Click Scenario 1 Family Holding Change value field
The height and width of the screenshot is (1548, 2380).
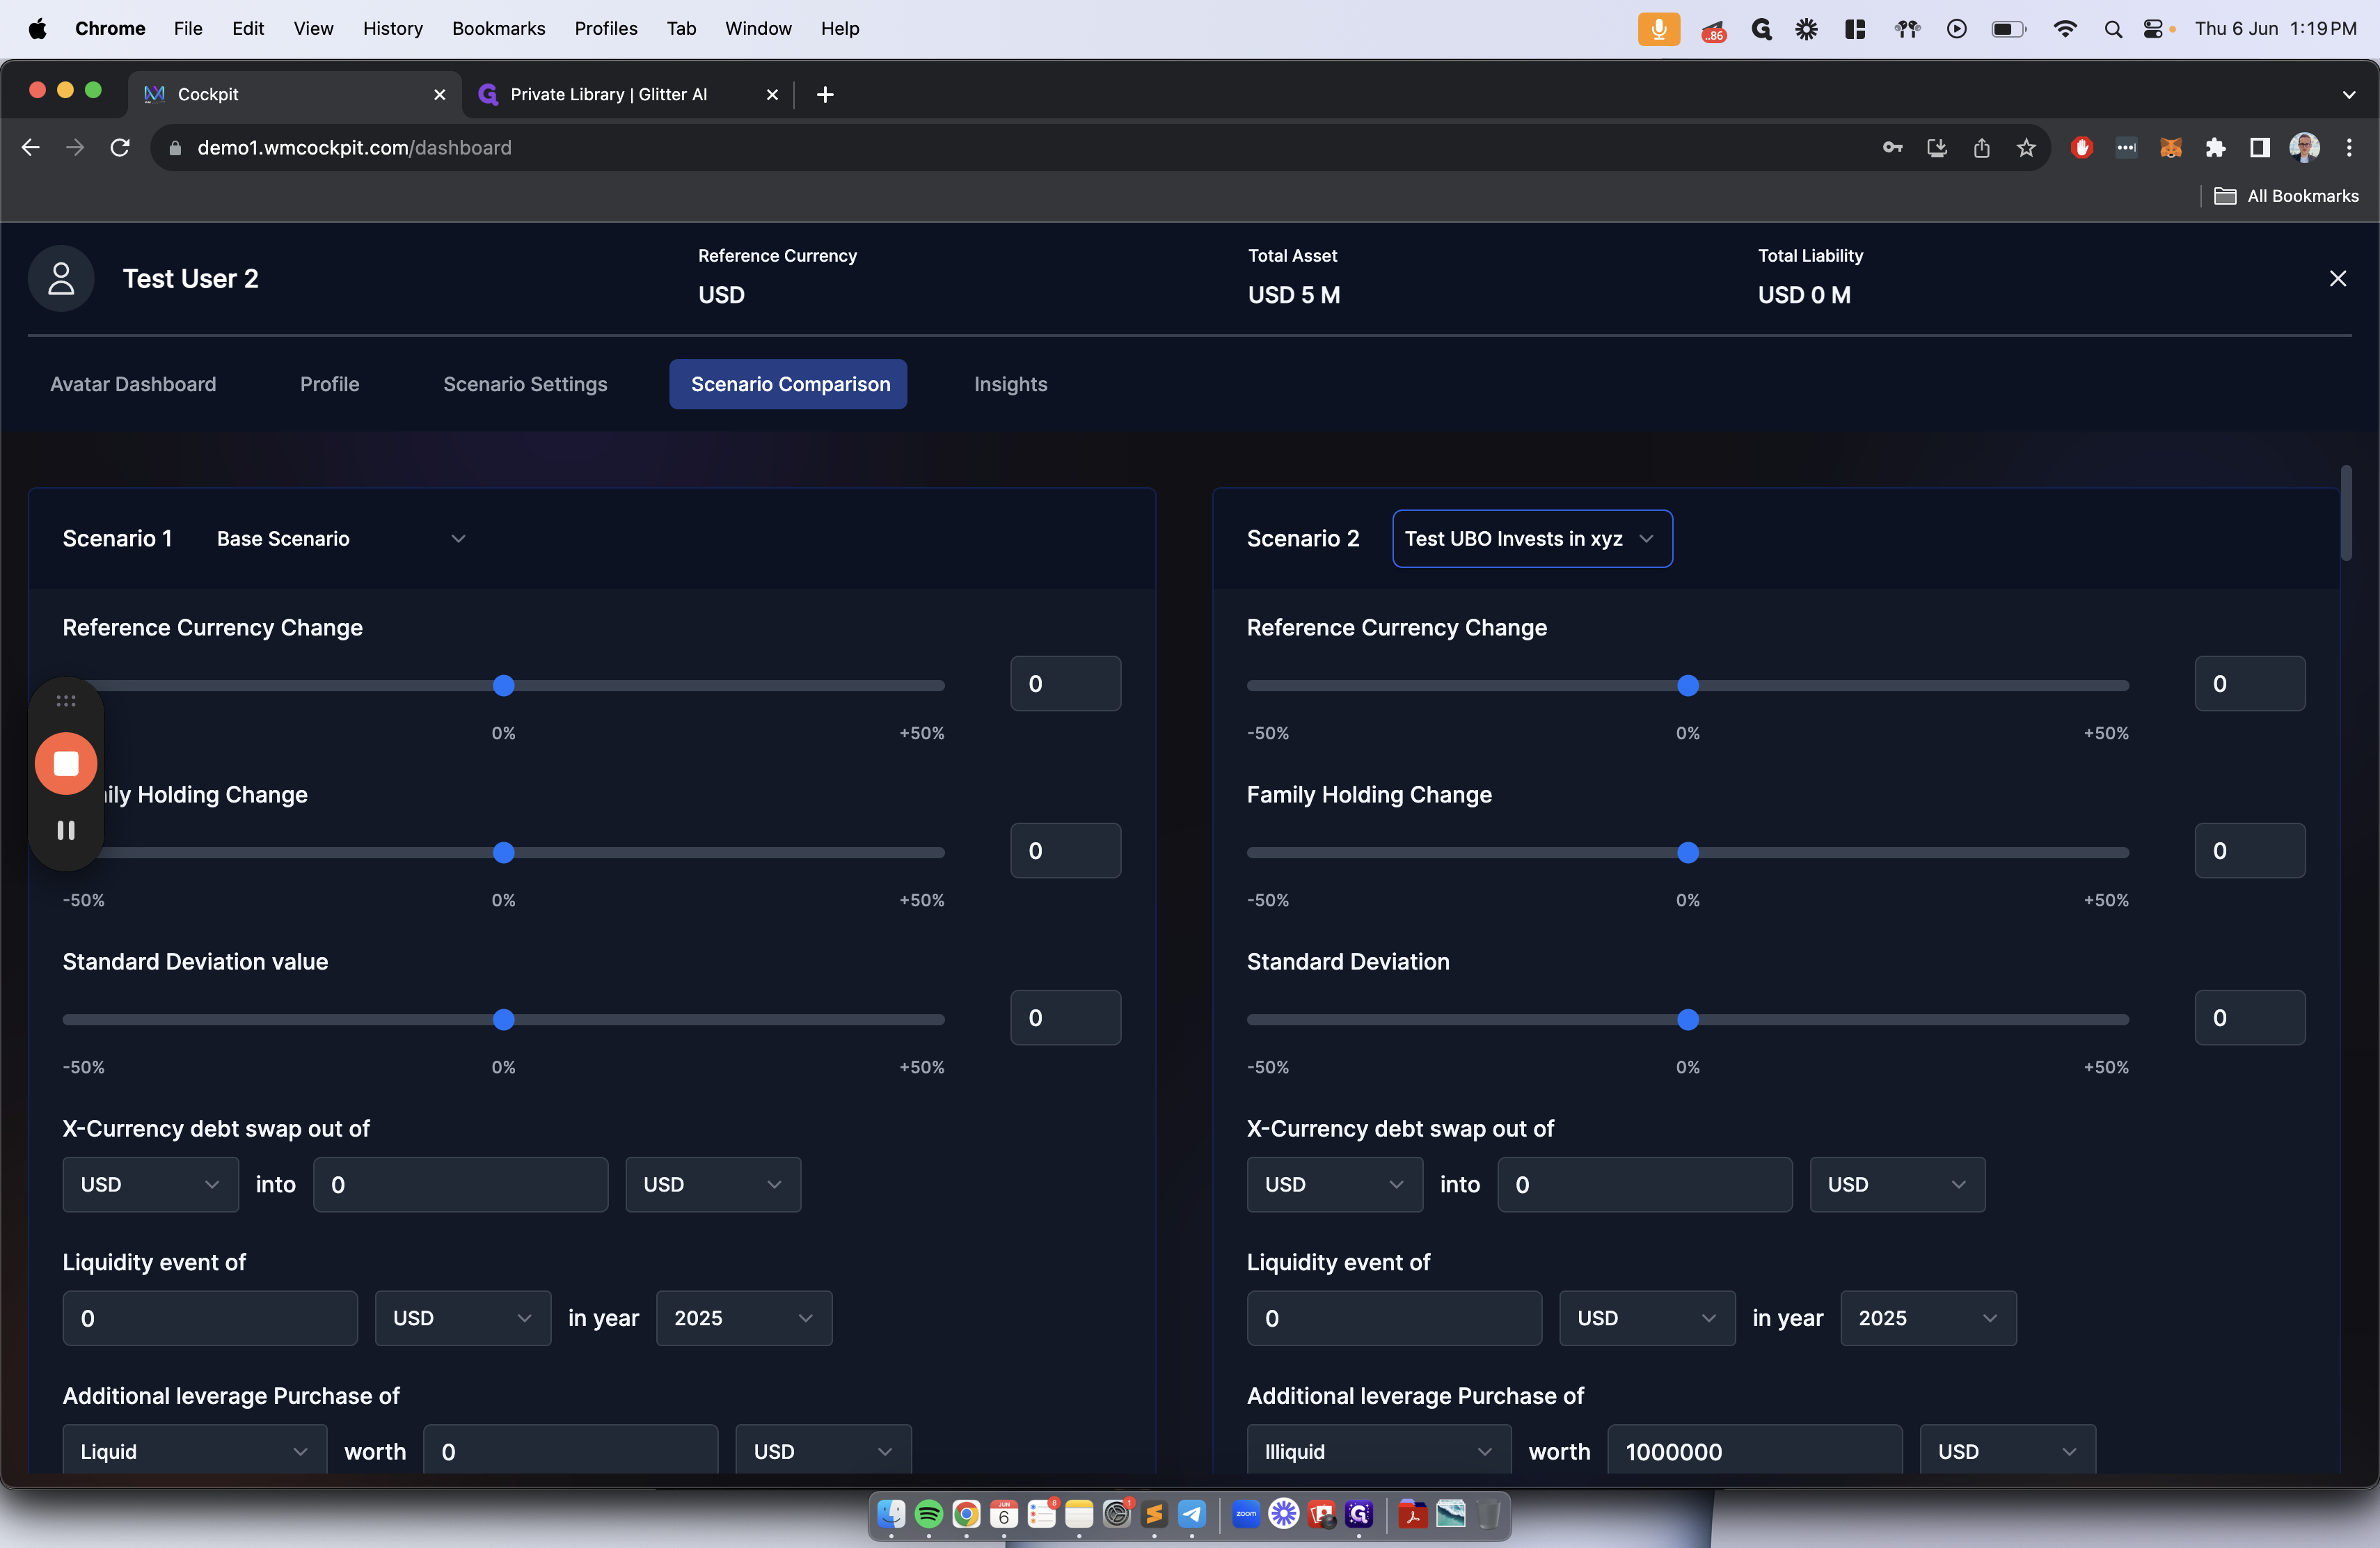tap(1066, 850)
